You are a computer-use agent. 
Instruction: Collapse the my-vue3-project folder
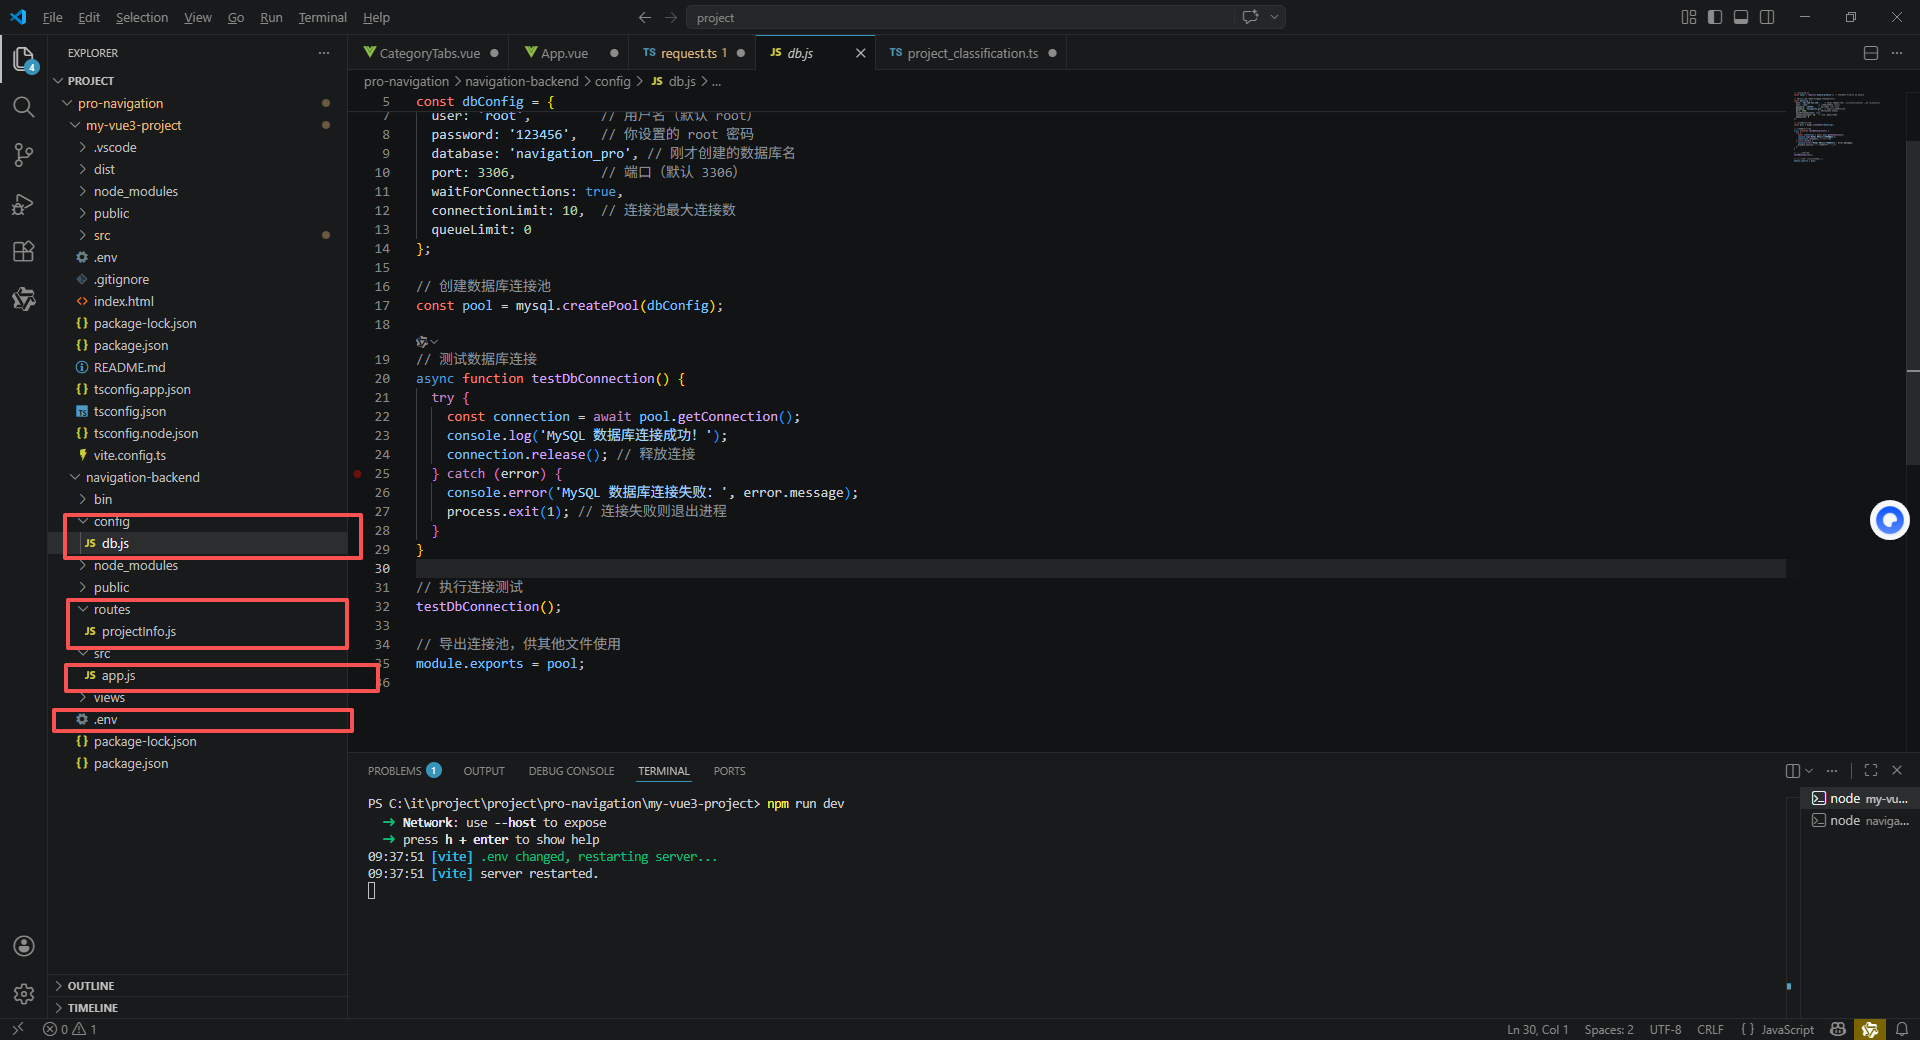pos(133,125)
